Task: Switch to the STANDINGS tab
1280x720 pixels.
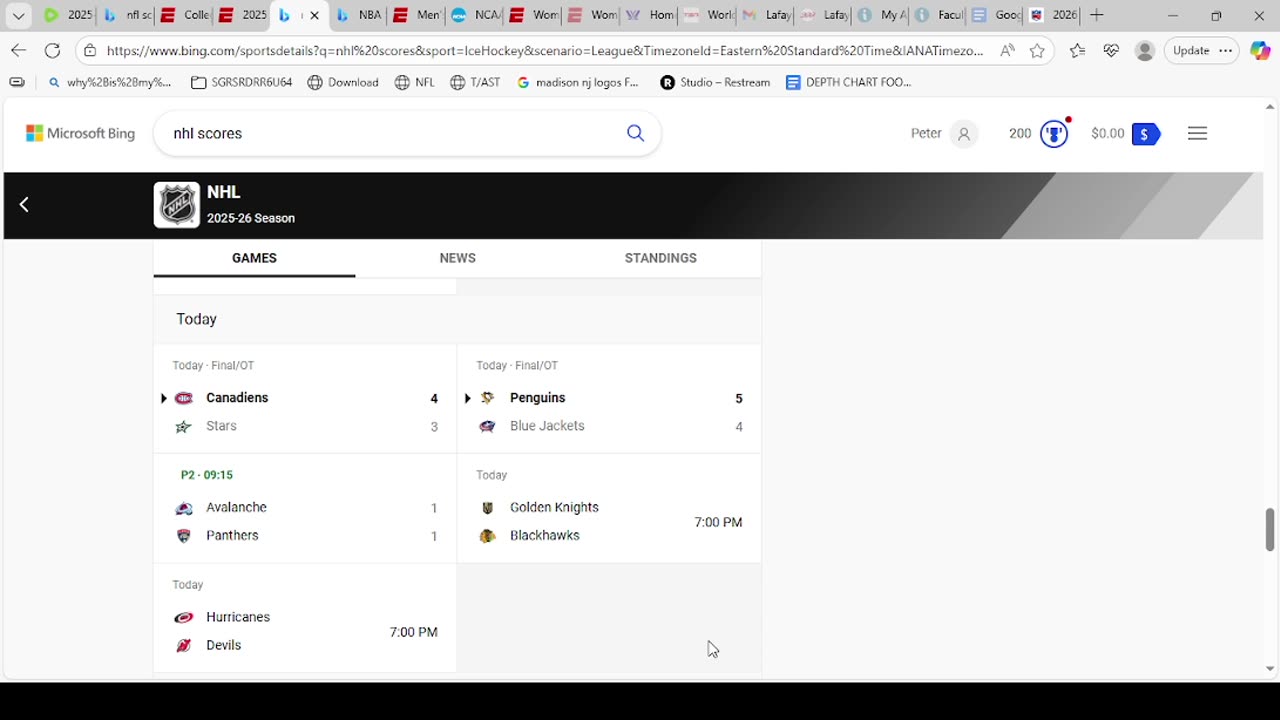Action: click(x=660, y=258)
